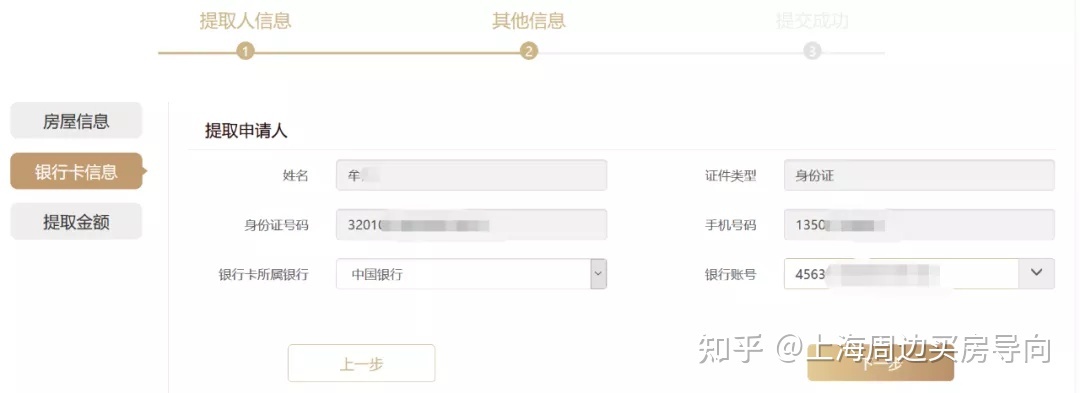
Task: Click step 3 circle marker
Action: click(x=812, y=52)
